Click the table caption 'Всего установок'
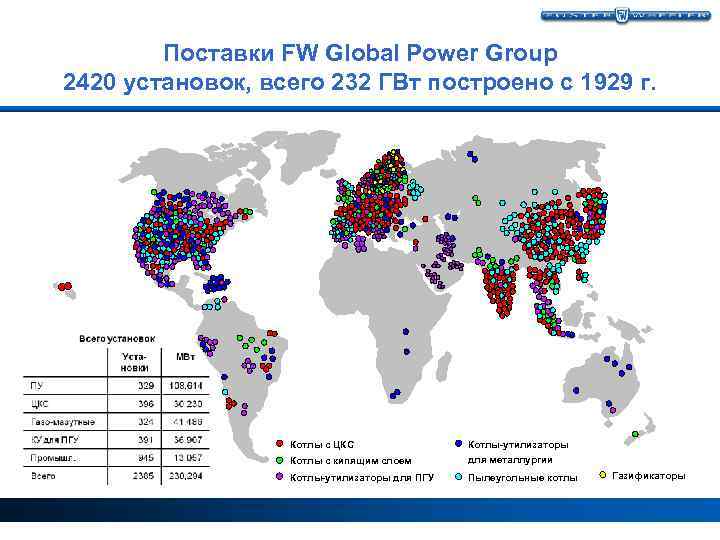 pyautogui.click(x=117, y=339)
